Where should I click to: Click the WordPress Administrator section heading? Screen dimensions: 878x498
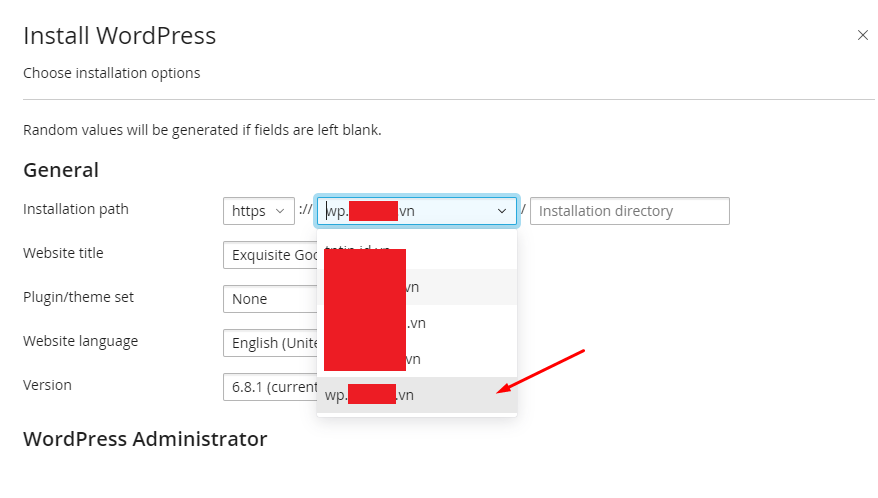pyautogui.click(x=145, y=439)
